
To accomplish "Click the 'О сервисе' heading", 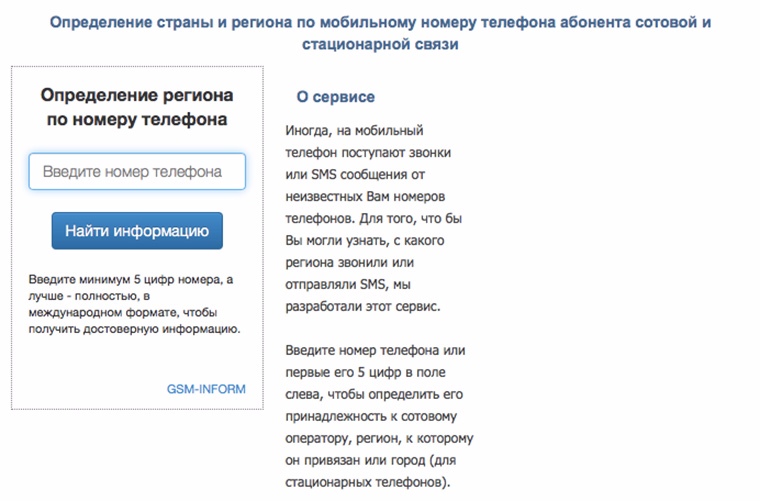I will [335, 97].
